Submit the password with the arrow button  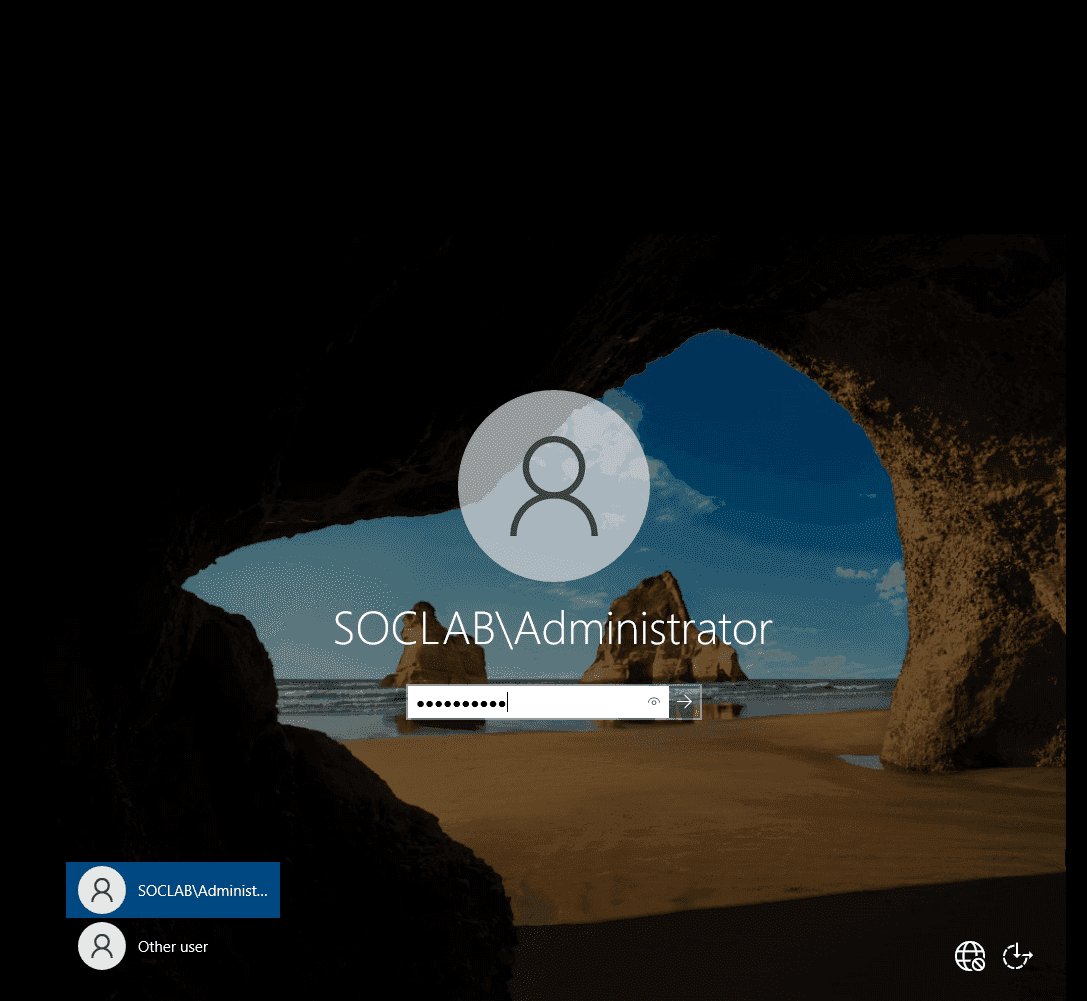(685, 702)
